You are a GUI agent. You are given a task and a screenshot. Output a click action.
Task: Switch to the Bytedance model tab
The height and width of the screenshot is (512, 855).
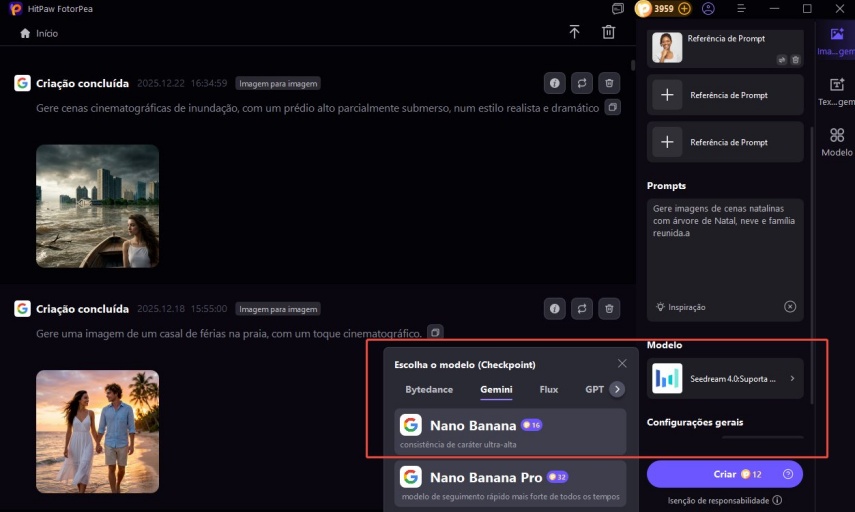[429, 389]
